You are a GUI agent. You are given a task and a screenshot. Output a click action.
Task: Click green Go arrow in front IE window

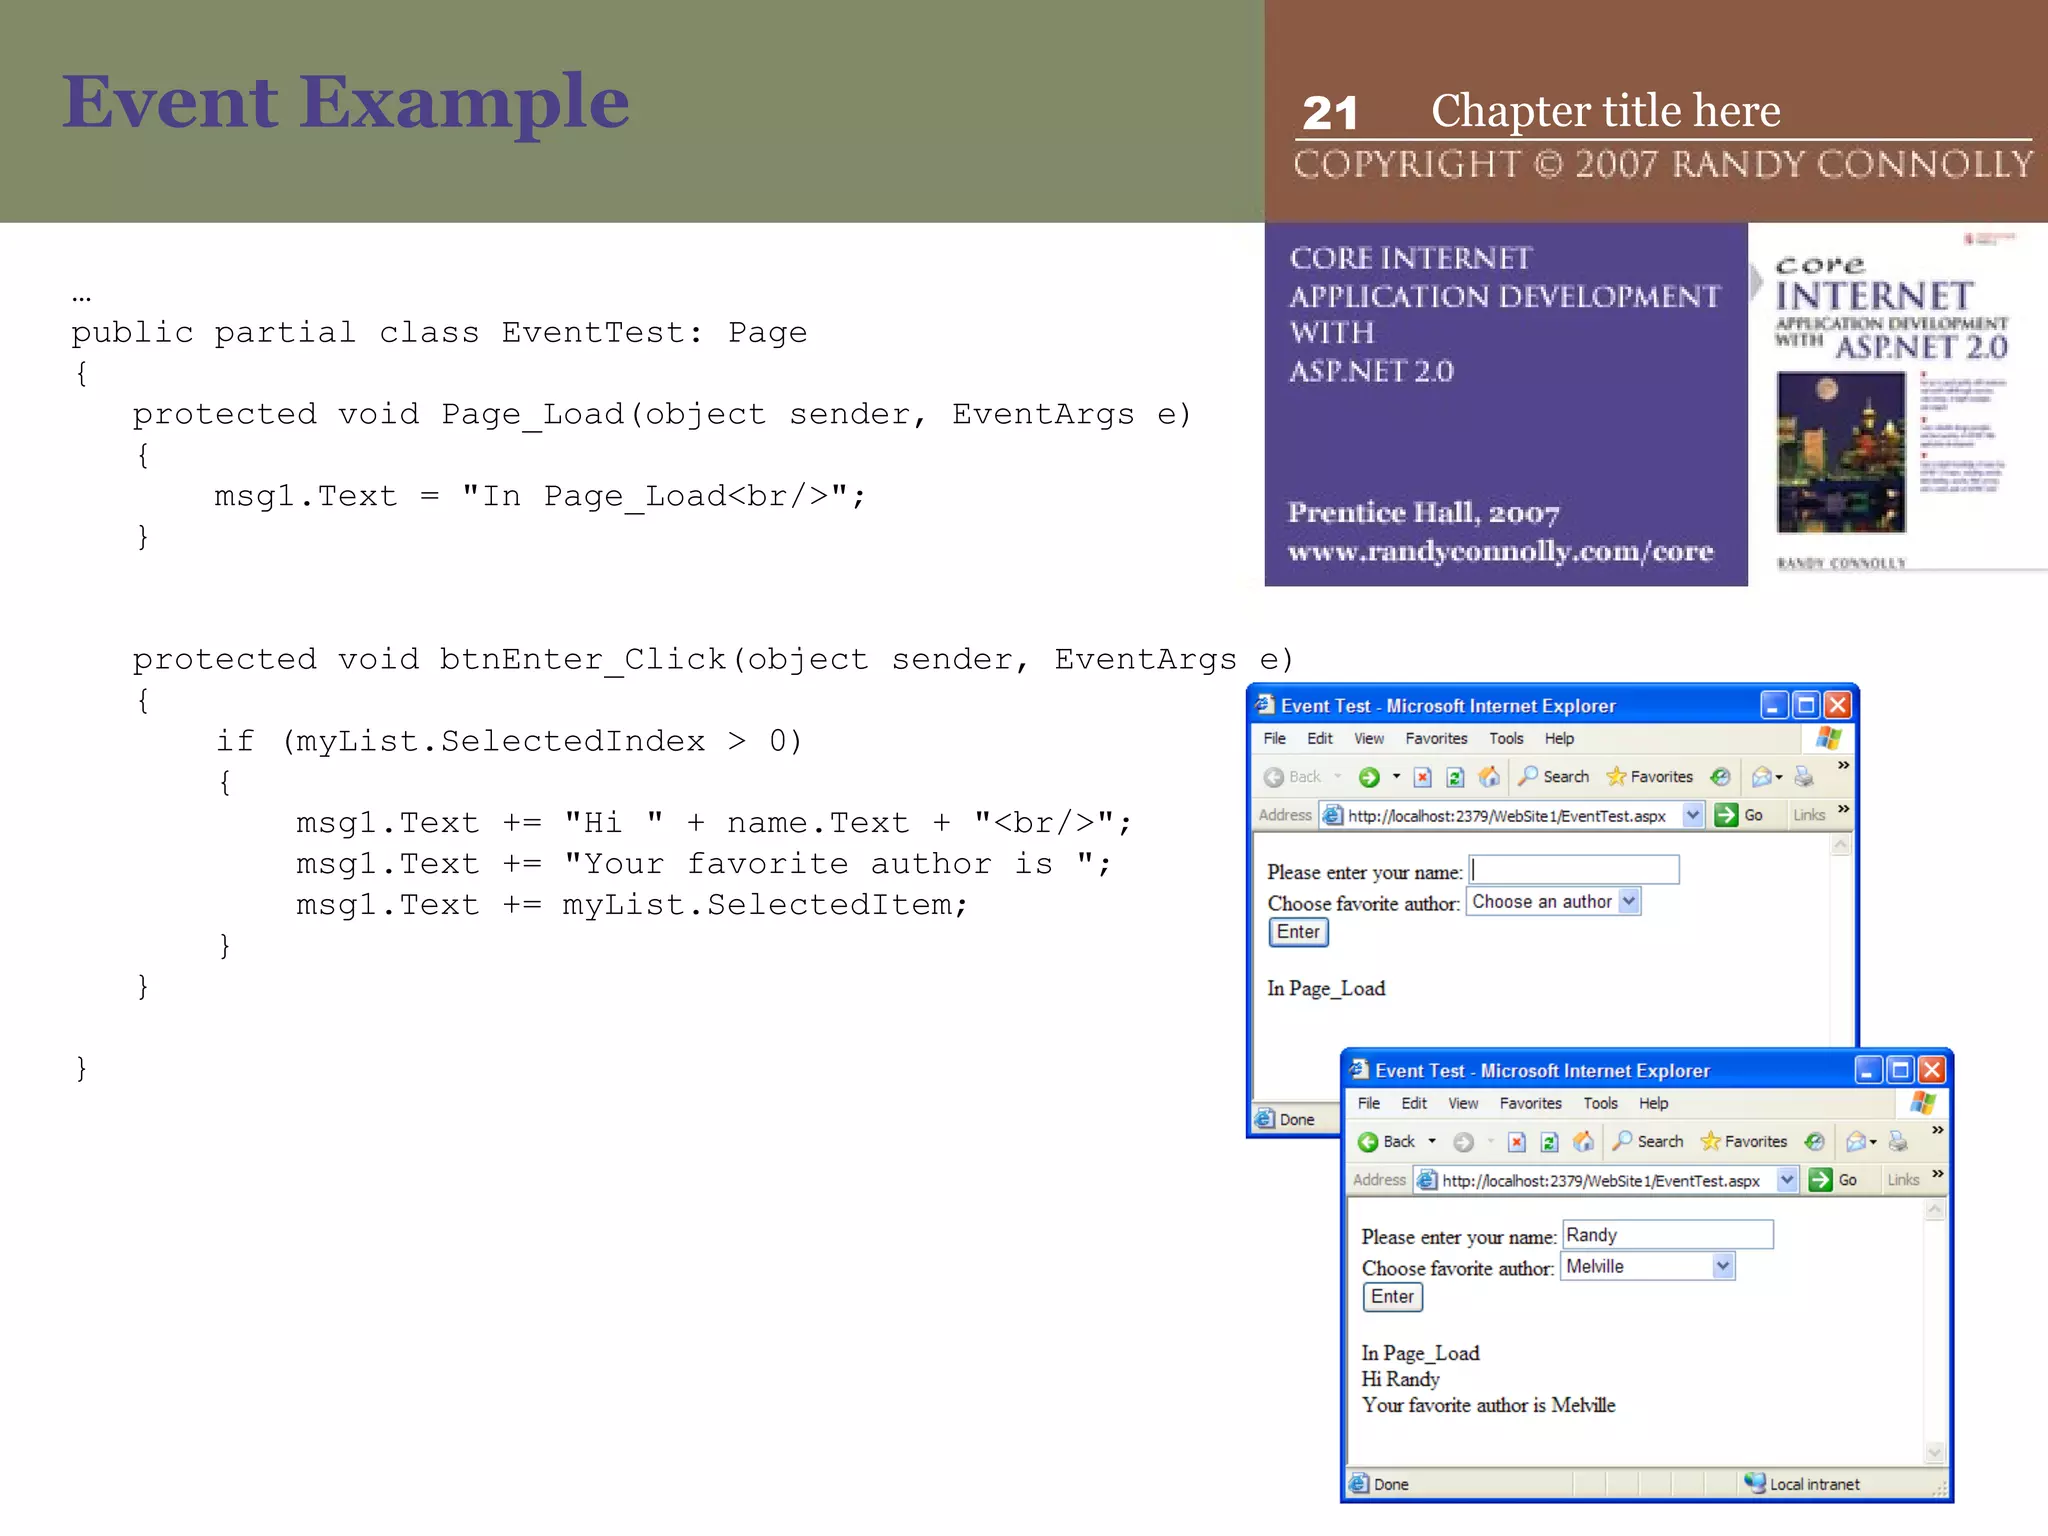coord(1820,1180)
